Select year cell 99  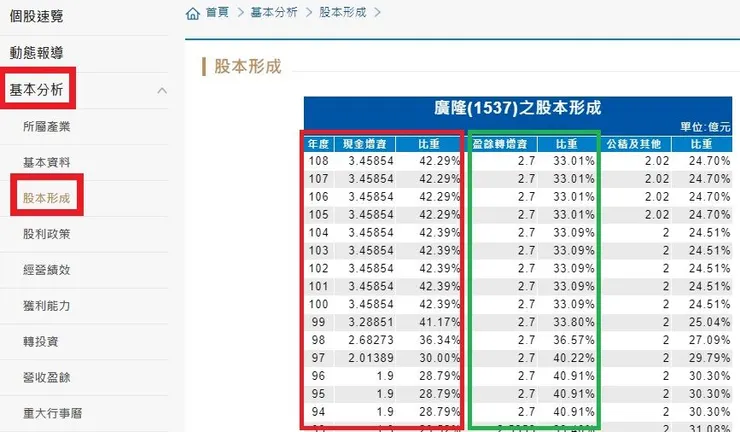[x=319, y=322]
